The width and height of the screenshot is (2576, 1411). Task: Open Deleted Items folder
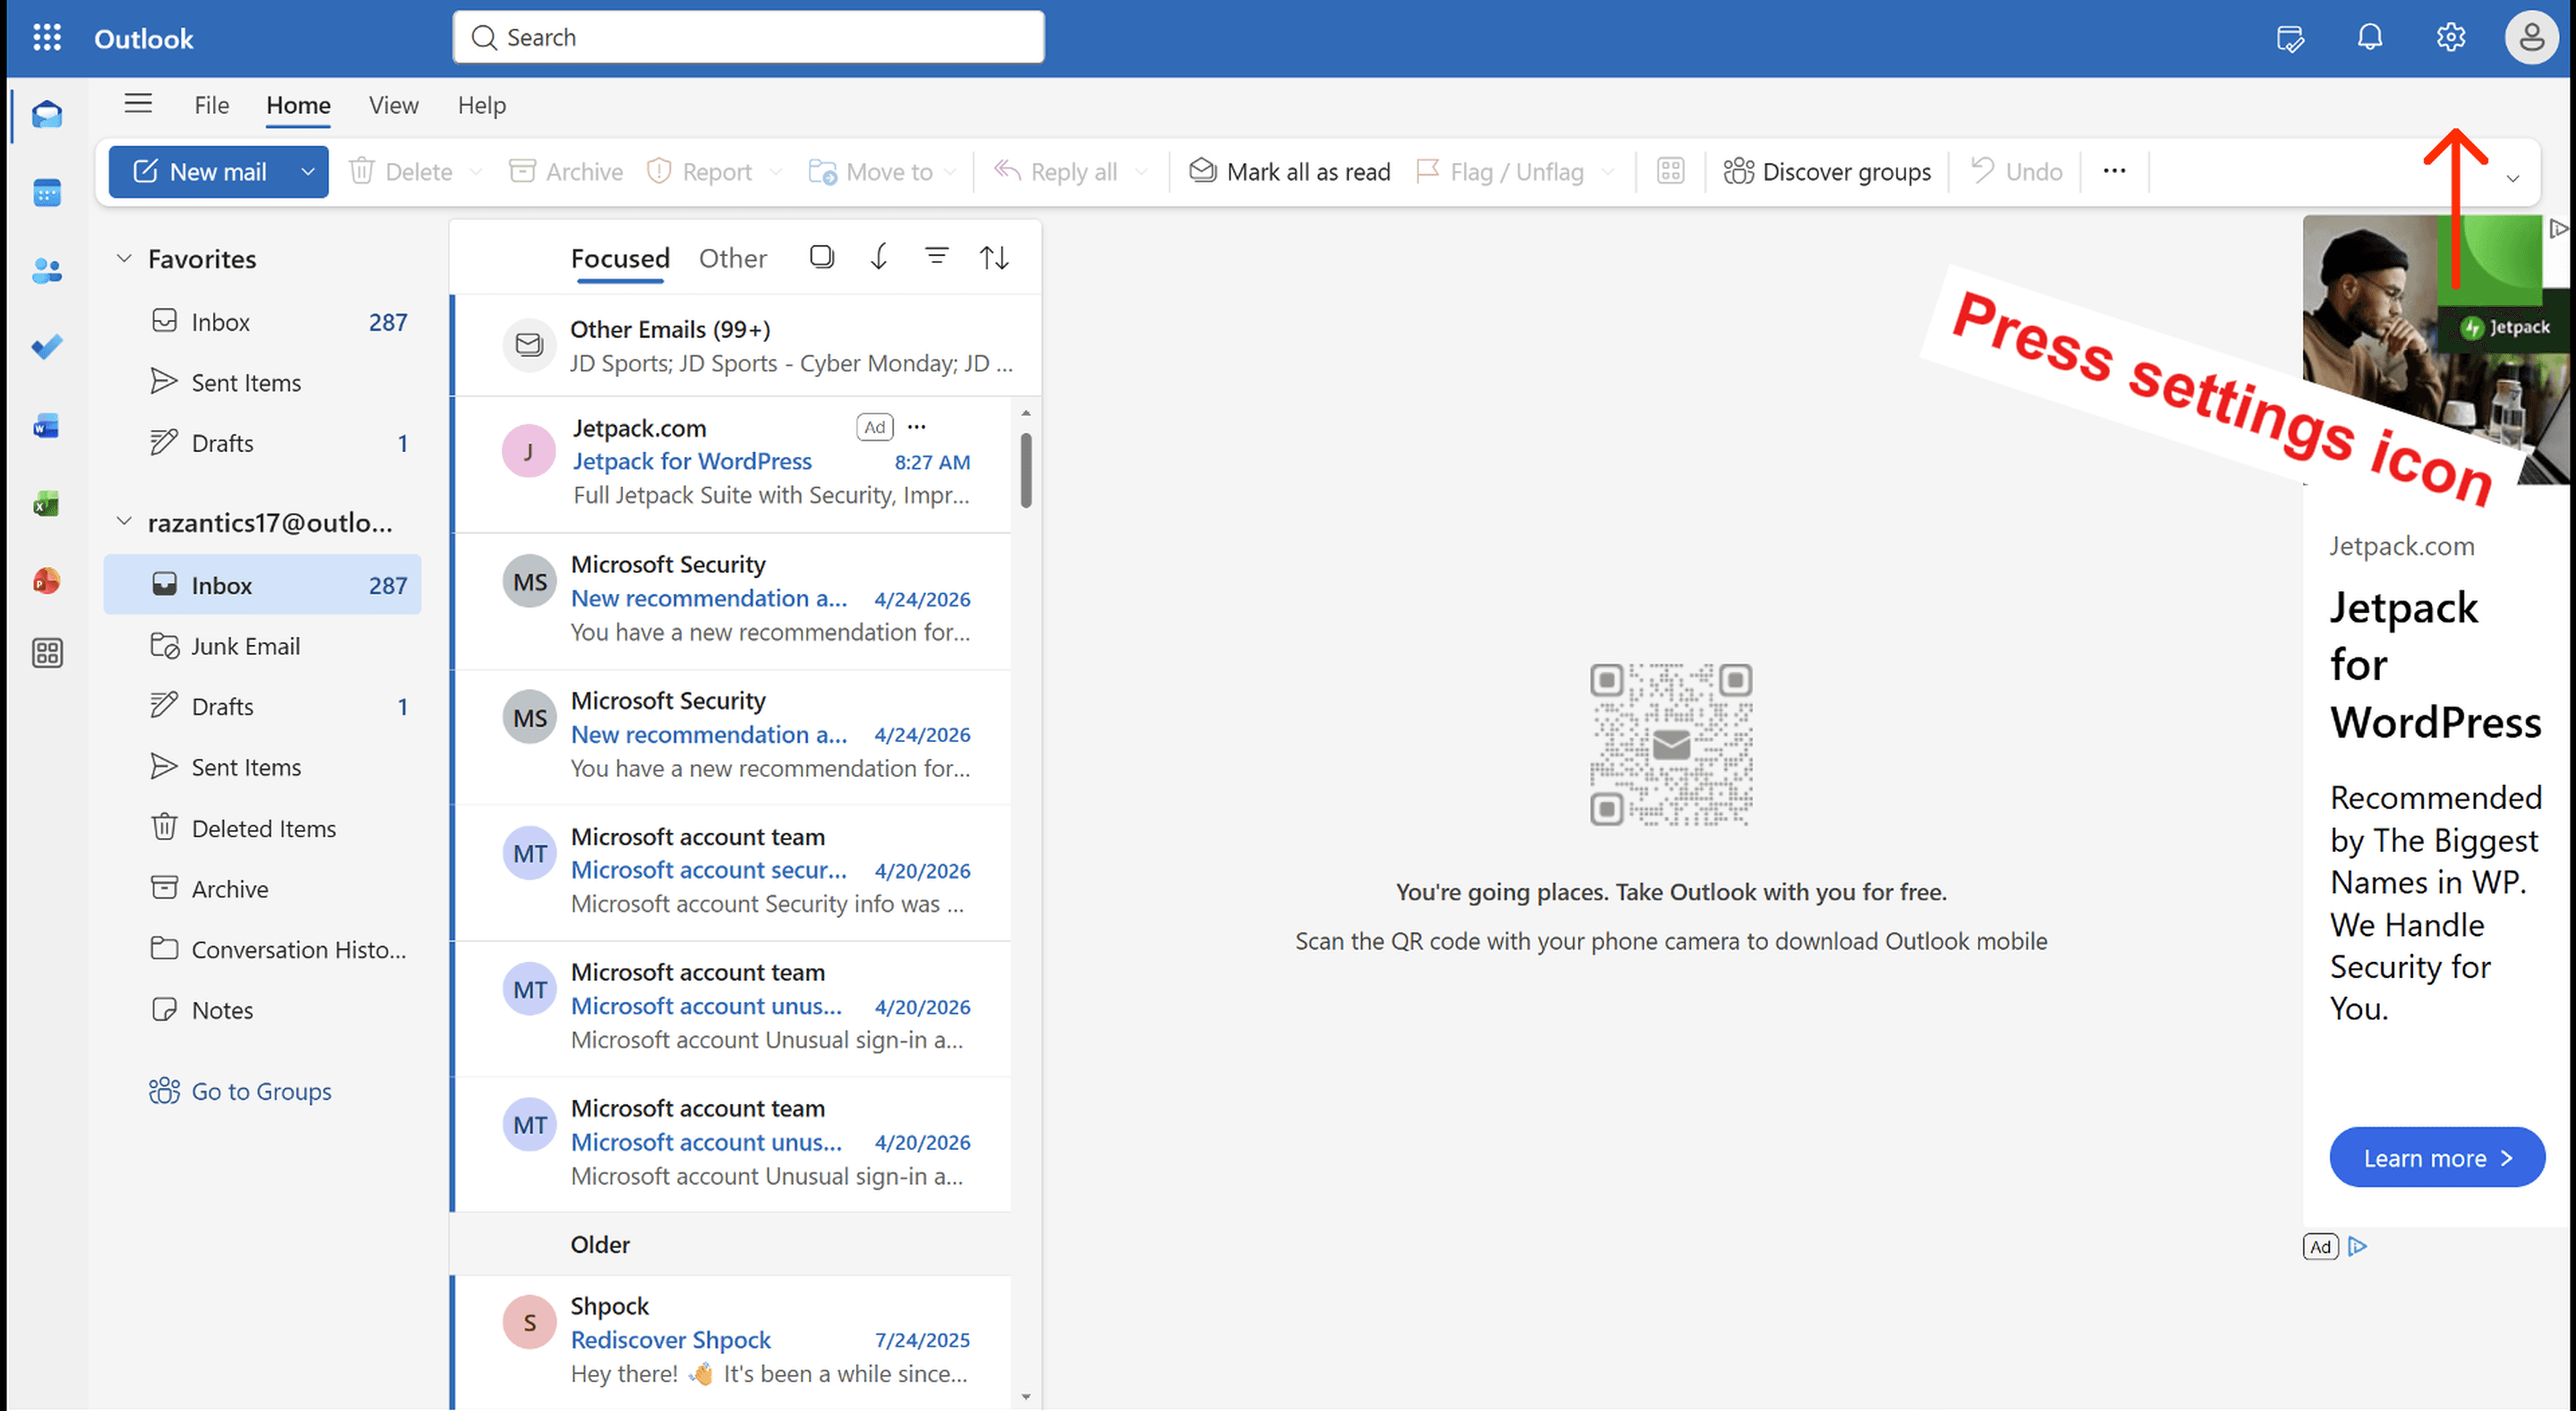[262, 828]
